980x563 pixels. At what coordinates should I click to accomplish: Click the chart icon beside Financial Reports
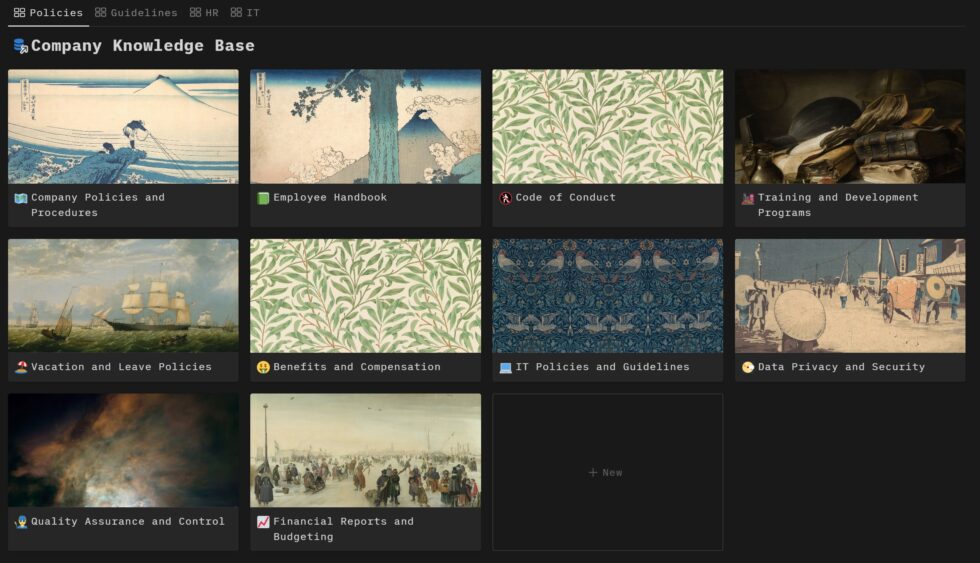(263, 522)
